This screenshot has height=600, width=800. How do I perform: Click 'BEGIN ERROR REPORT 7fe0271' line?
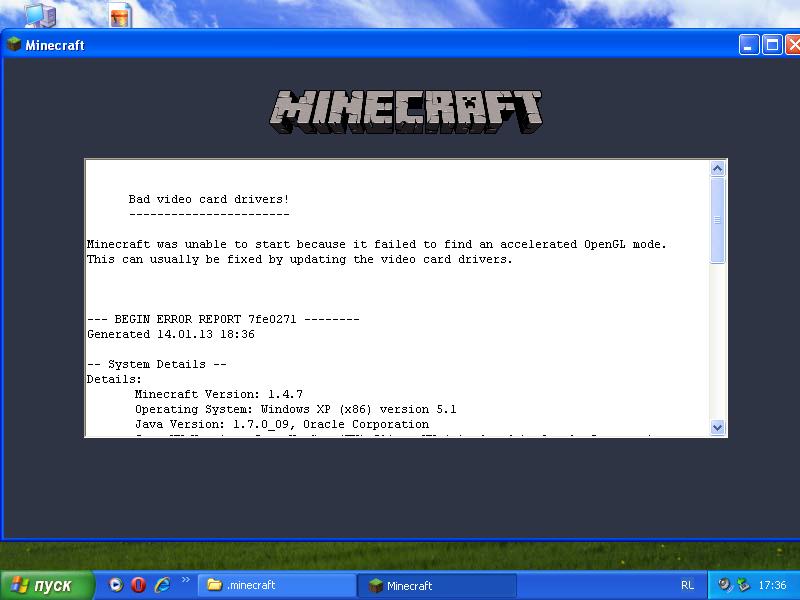[223, 319]
